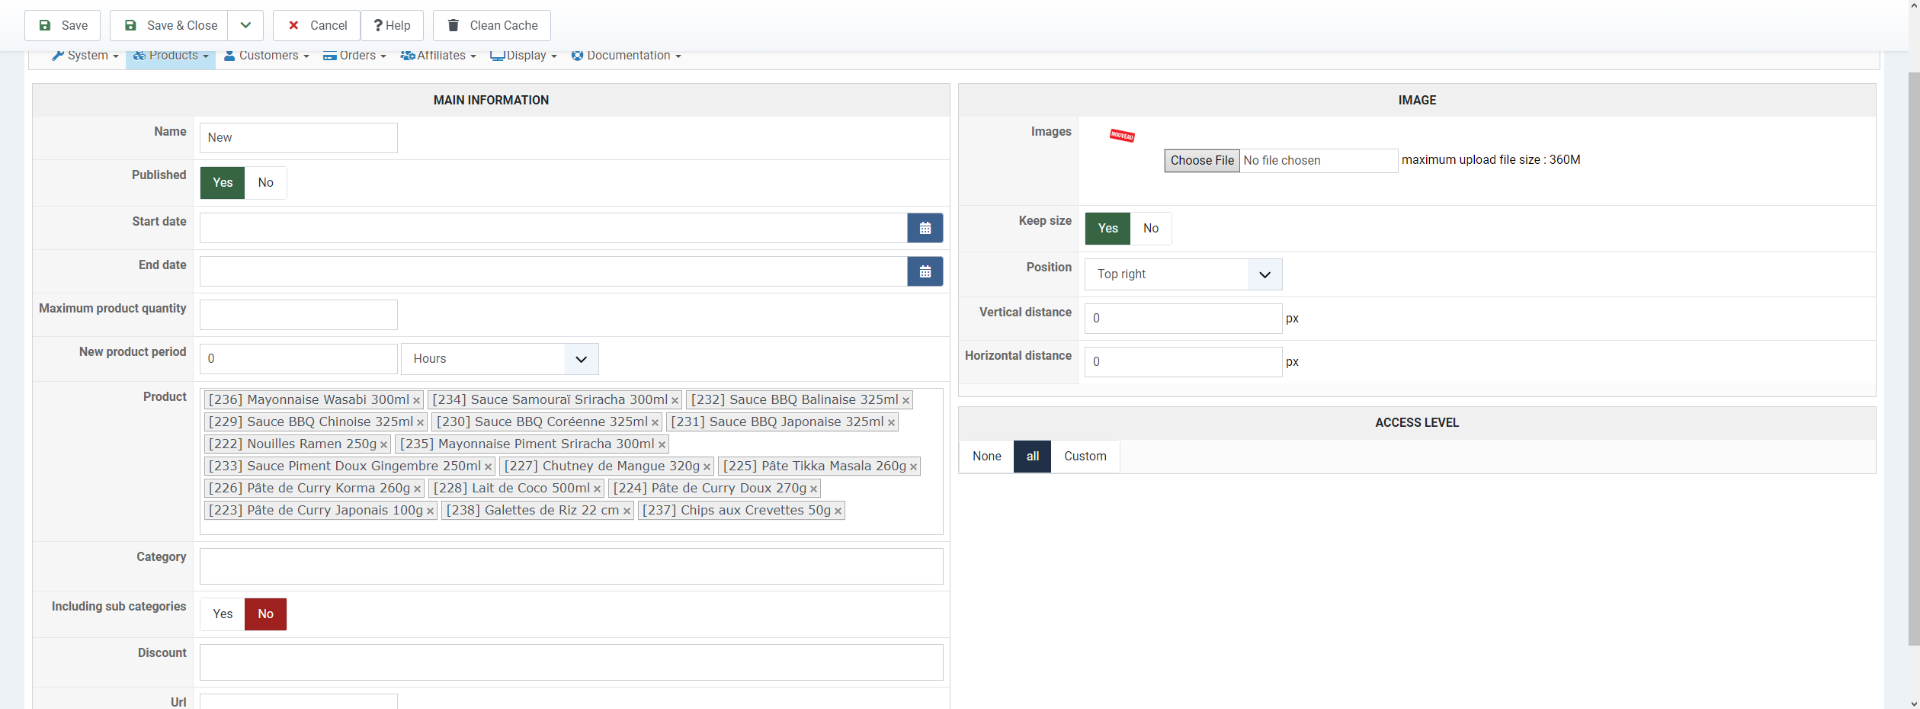Remove Sauce Piment Doux Gingembre tag

[x=488, y=466]
